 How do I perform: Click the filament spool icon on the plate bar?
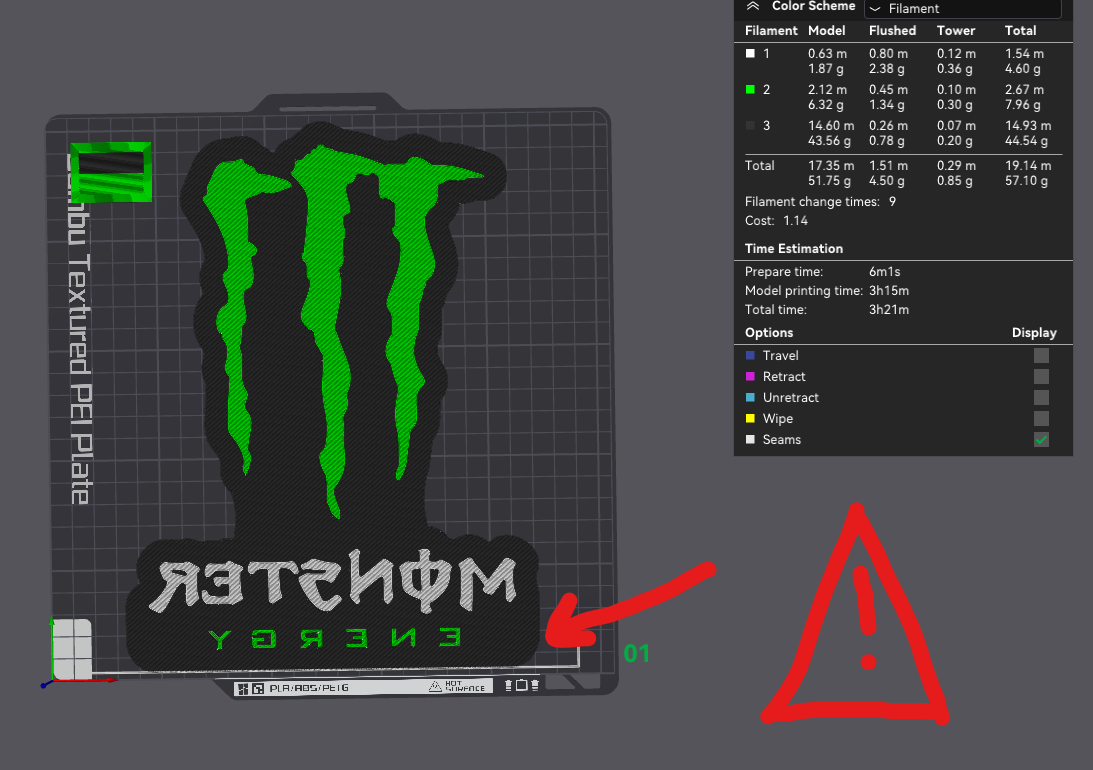(509, 686)
